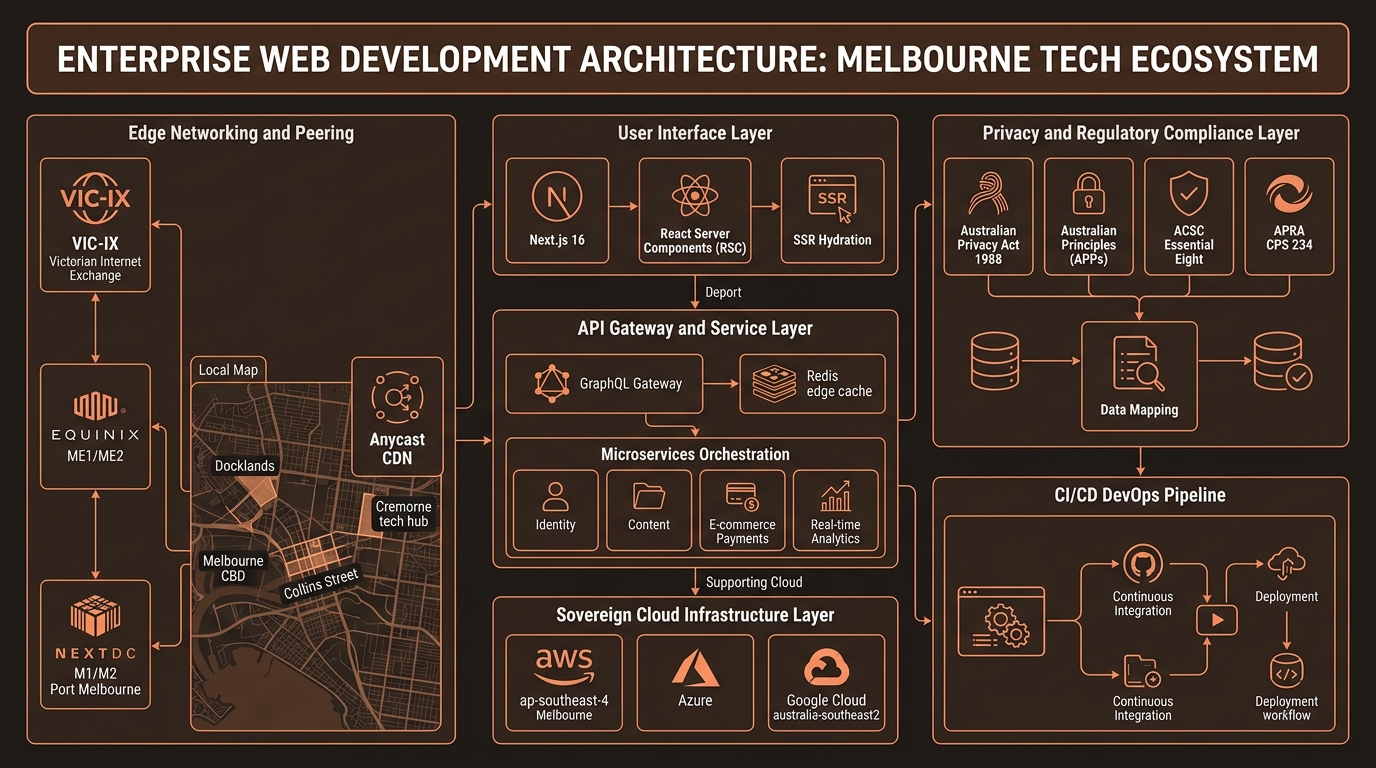Click the AWS logo icon
The height and width of the screenshot is (768, 1376).
coord(564,666)
